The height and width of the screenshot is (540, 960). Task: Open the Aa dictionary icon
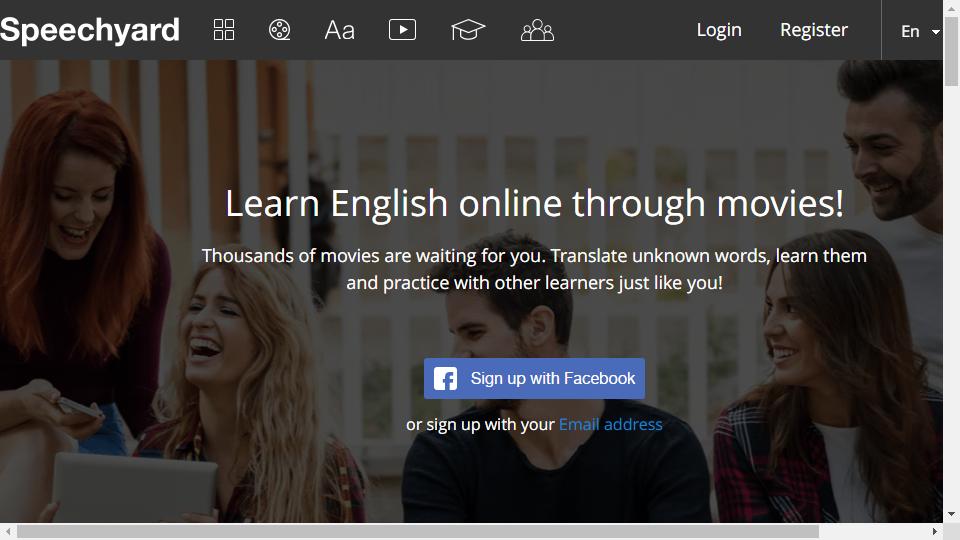tap(340, 29)
